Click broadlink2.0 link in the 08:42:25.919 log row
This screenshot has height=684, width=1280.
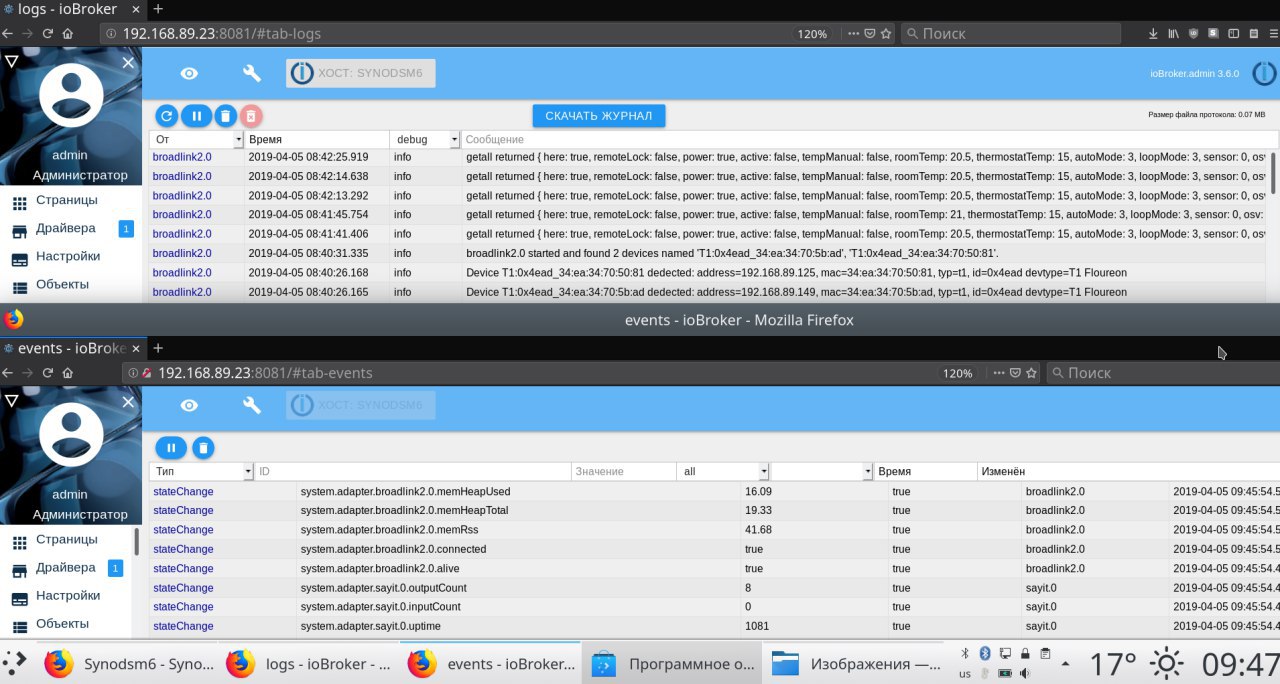(x=182, y=157)
